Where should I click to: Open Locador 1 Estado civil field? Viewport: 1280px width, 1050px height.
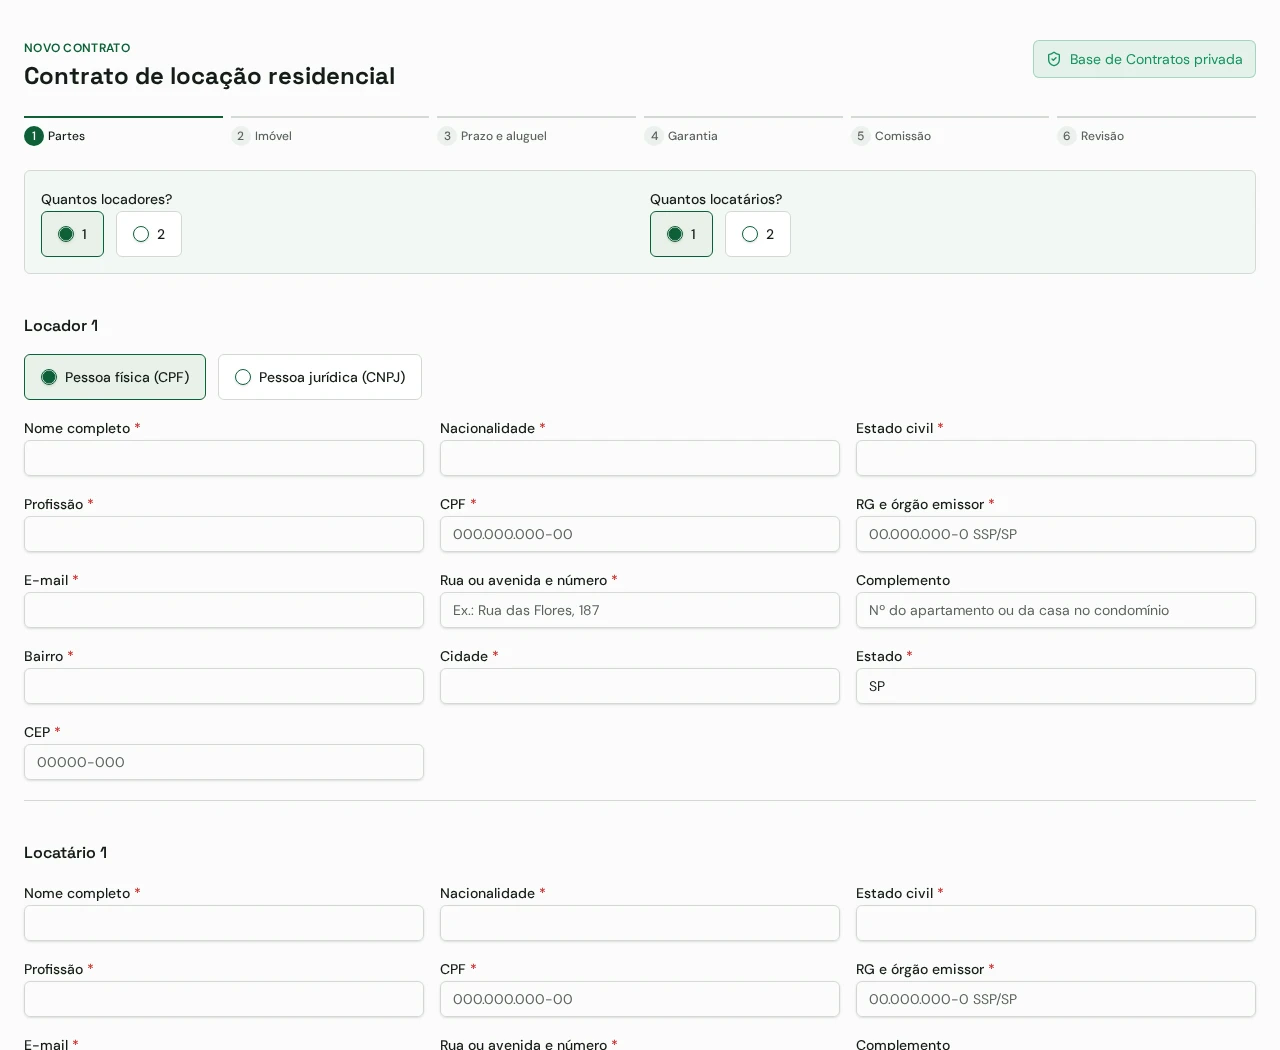(x=1056, y=458)
